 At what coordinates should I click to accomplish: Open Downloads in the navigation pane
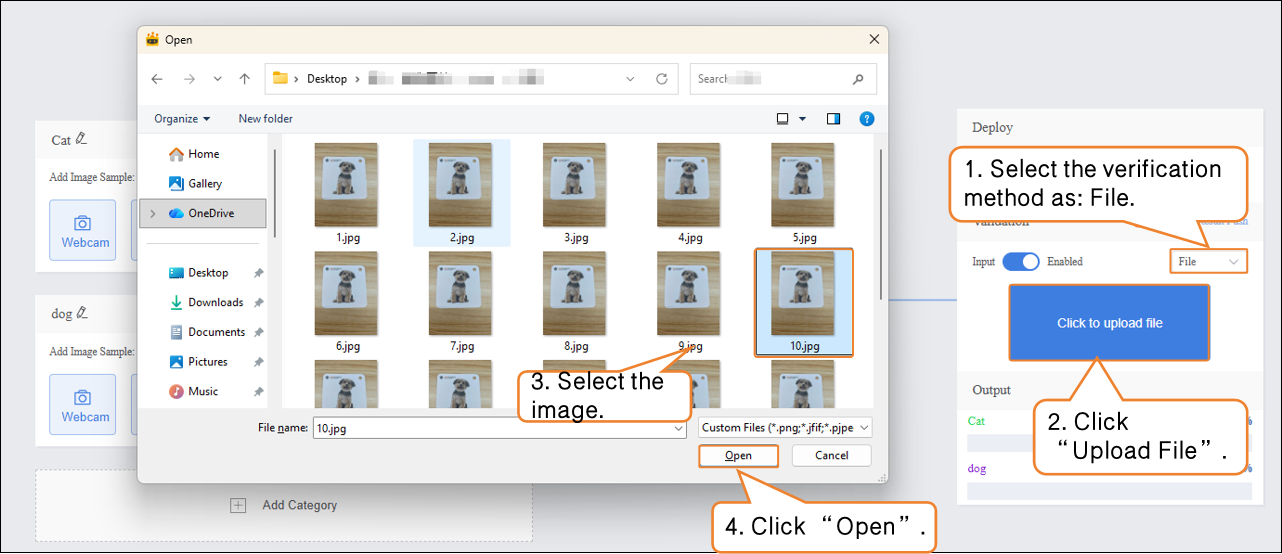click(x=215, y=302)
